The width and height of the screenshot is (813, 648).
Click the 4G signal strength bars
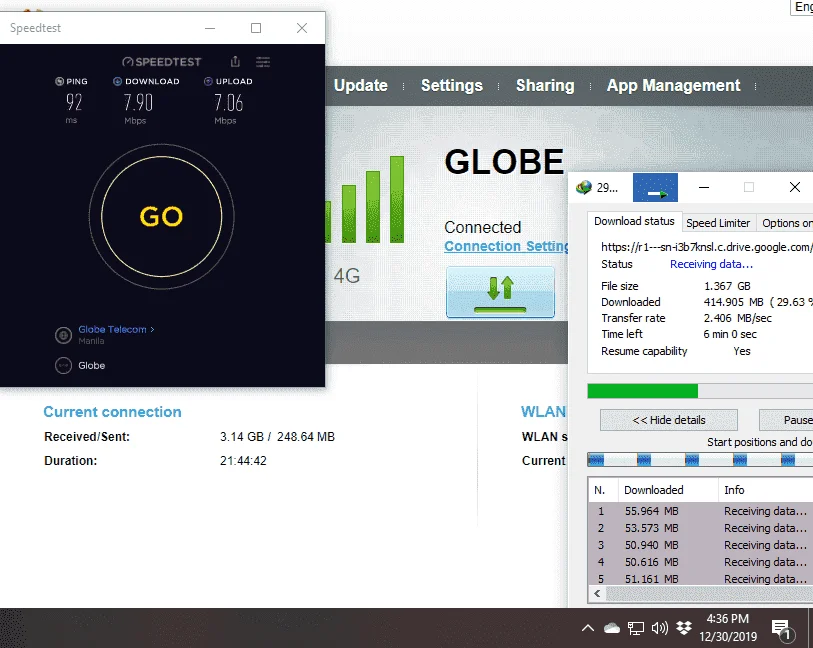click(x=365, y=200)
